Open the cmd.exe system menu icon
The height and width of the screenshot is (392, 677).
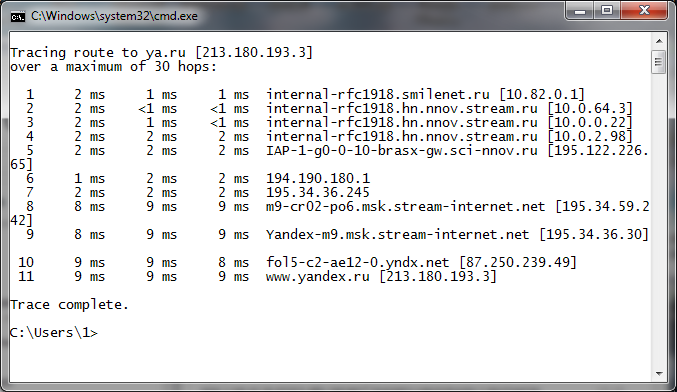coord(18,16)
